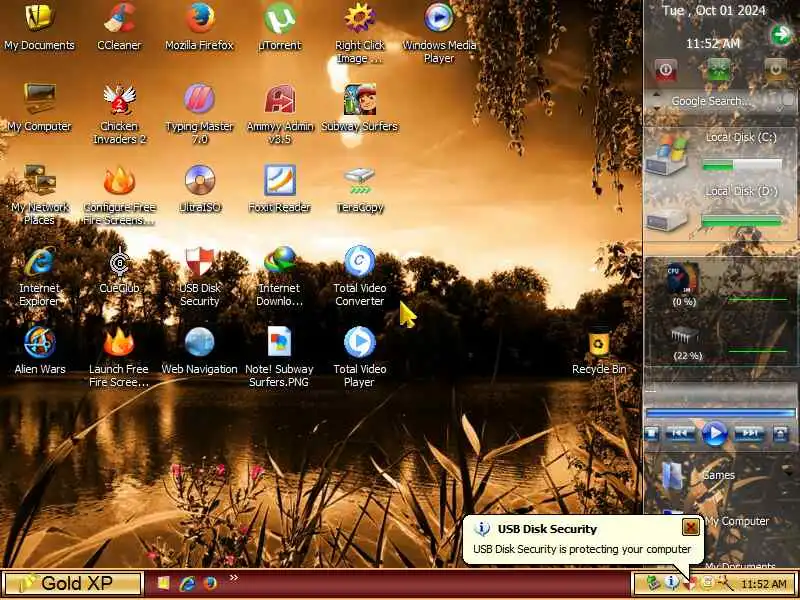Open the Recycle Bin
800x600 pixels.
(598, 351)
